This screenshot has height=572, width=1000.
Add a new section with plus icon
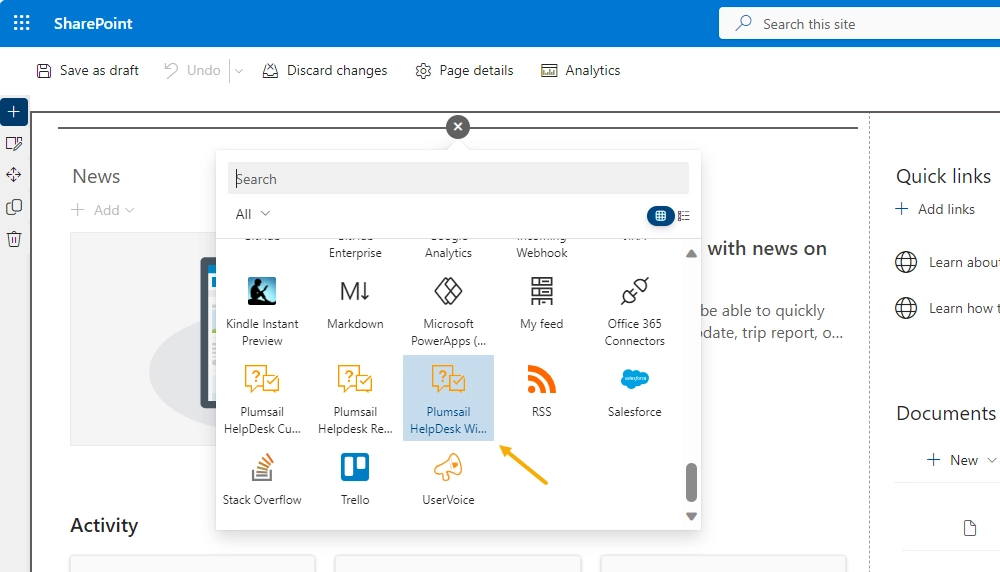pos(13,112)
